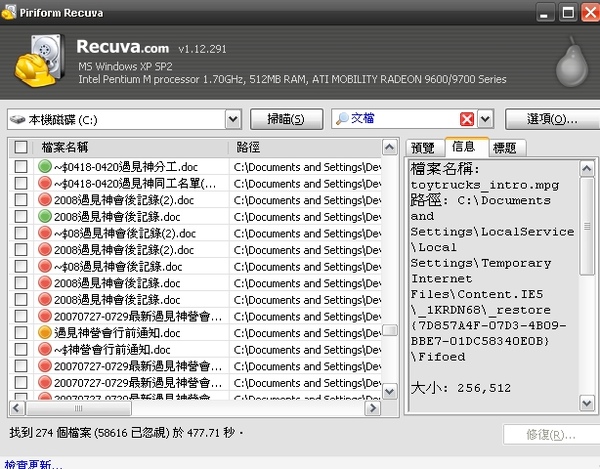Screen dimensions: 600x469
Task: Click the magnifier icon in the filter box
Action: click(342, 119)
